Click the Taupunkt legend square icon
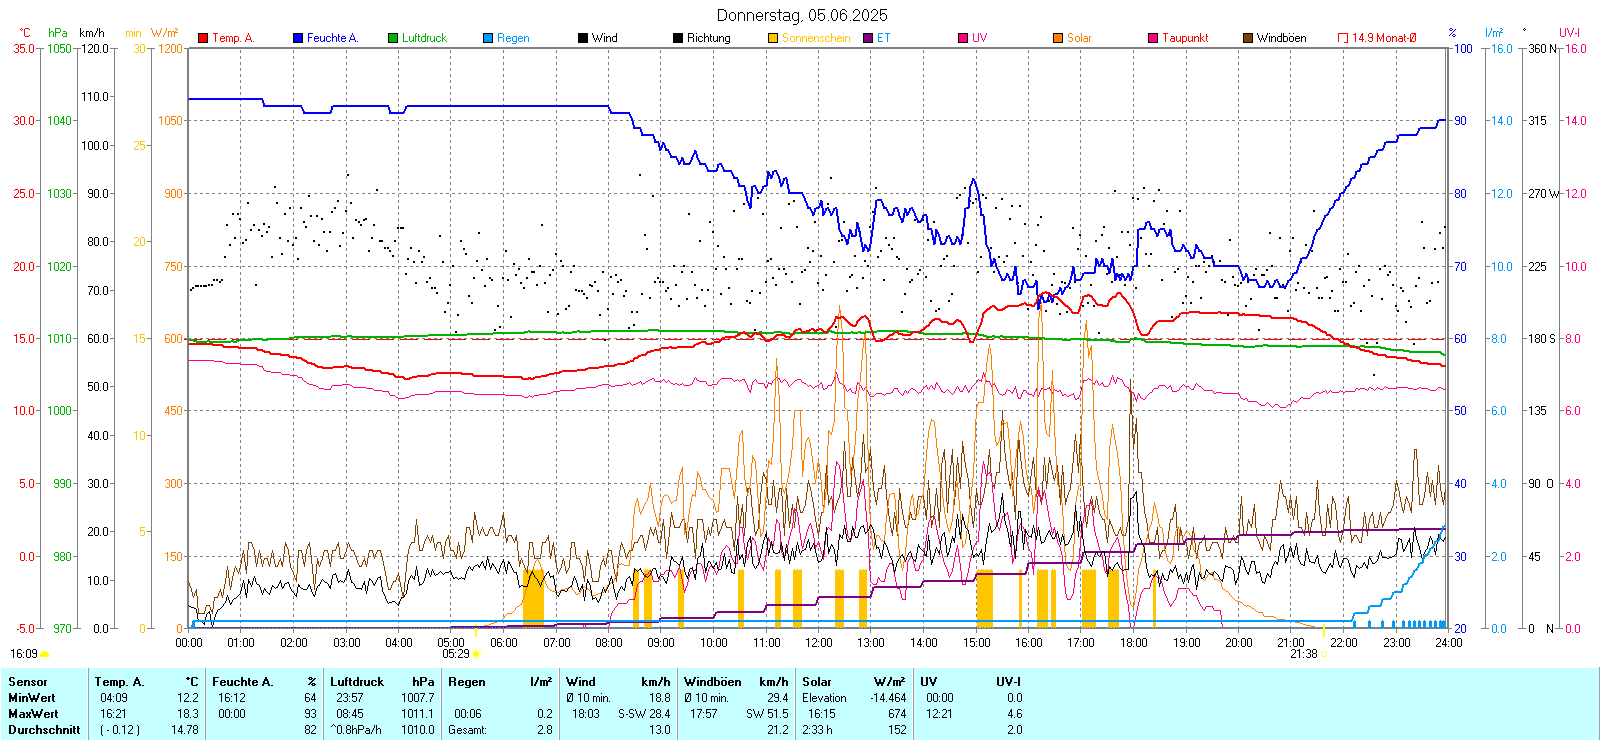Screen dimensions: 1600x740 point(1153,38)
